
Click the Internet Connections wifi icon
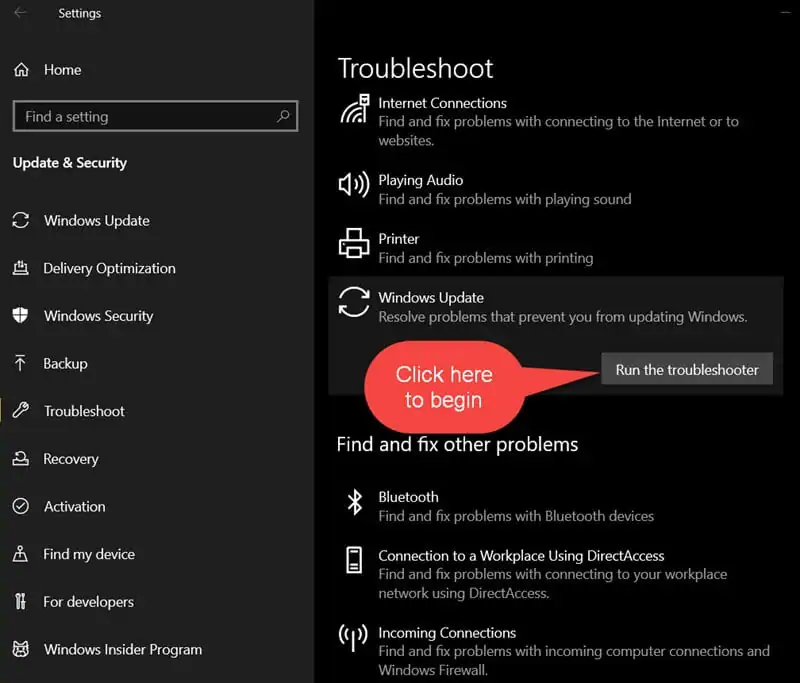(355, 109)
